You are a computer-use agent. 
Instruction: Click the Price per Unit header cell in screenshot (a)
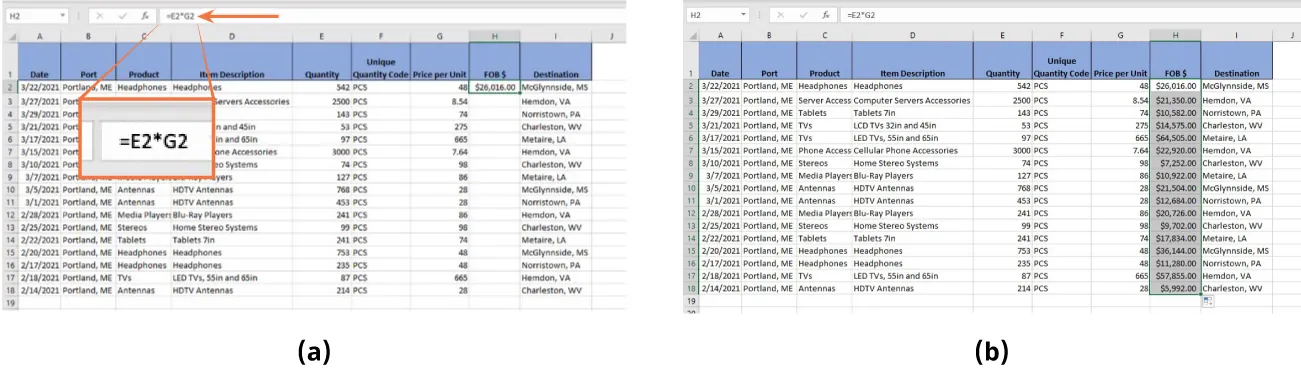pos(440,61)
